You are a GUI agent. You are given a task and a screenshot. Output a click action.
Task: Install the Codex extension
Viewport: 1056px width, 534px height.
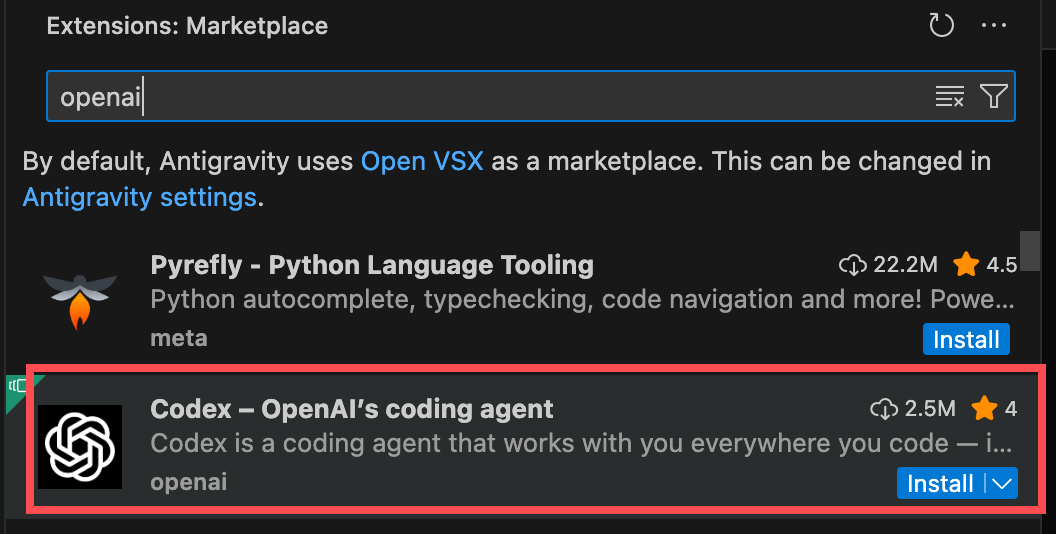coord(940,484)
